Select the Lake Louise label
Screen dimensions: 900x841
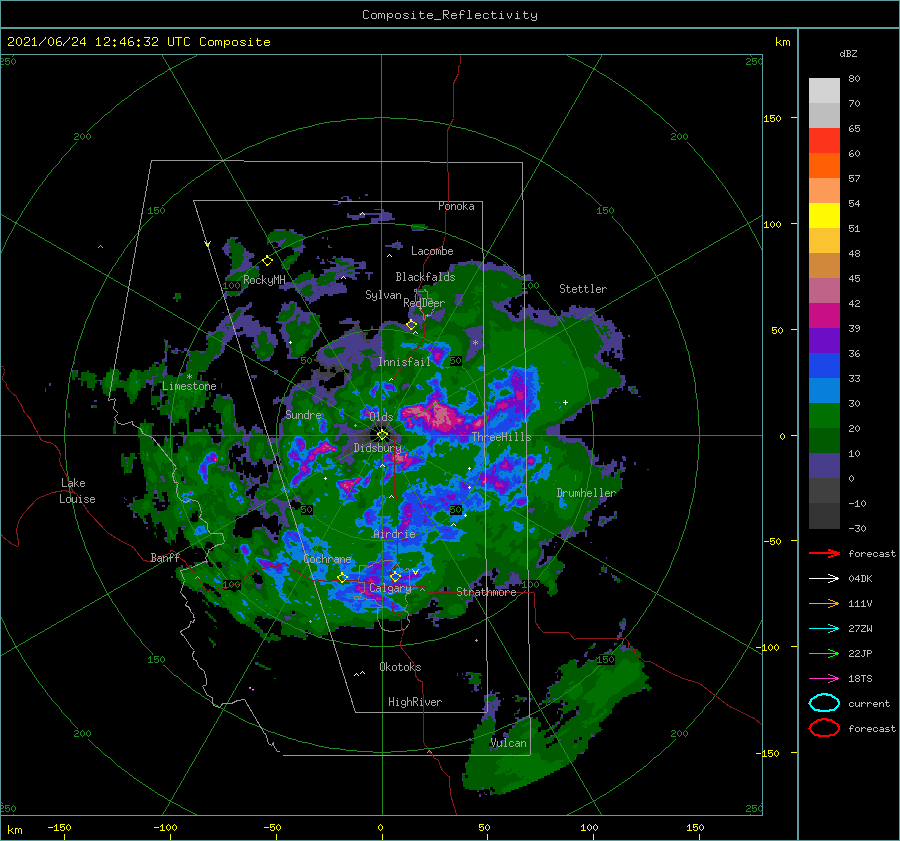coord(77,491)
